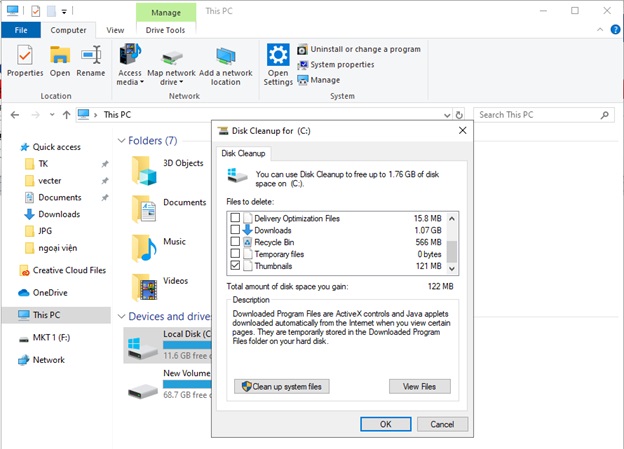Screen dimensions: 624x449
Task: Open OneDrive in navigation pane
Action: [x=43, y=293]
